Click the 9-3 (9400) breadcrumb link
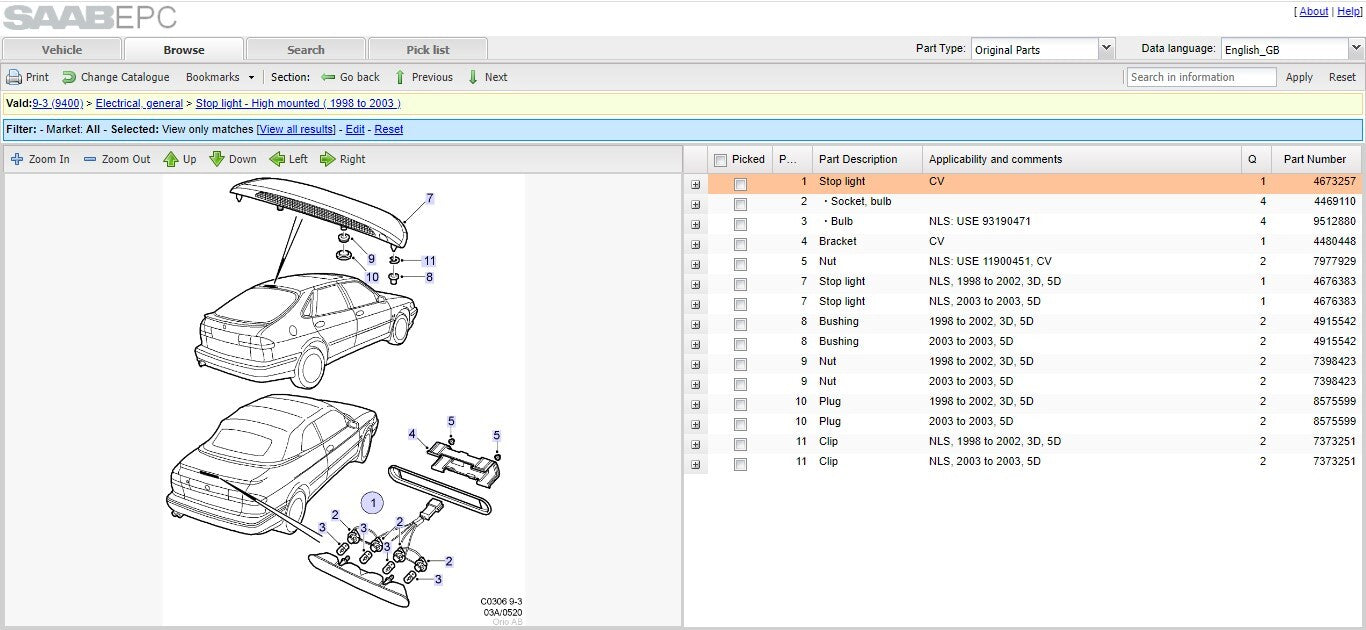Screen dimensions: 1366x630 click(58, 103)
